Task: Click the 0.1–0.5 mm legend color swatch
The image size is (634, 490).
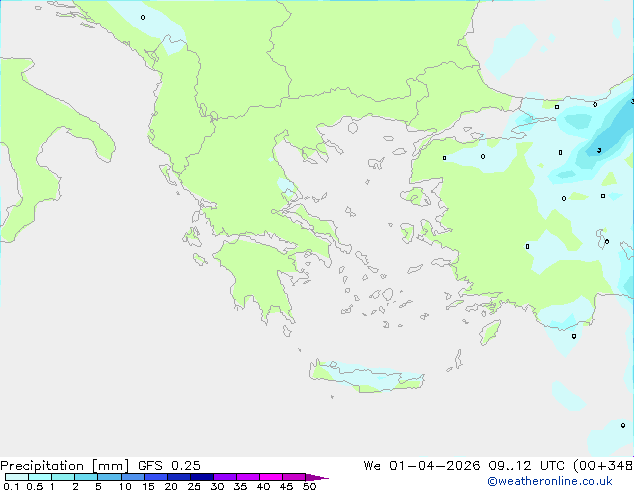Action: 17,477
